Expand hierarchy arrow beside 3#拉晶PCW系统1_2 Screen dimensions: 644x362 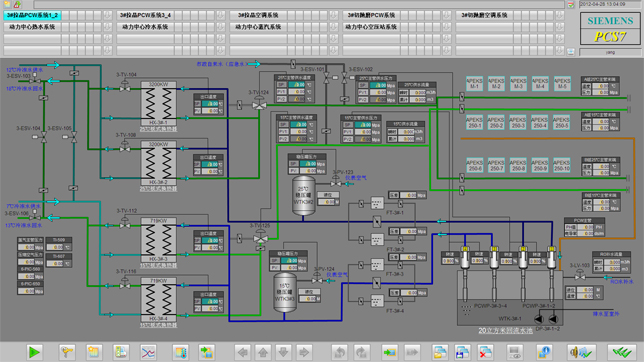pyautogui.click(x=108, y=15)
